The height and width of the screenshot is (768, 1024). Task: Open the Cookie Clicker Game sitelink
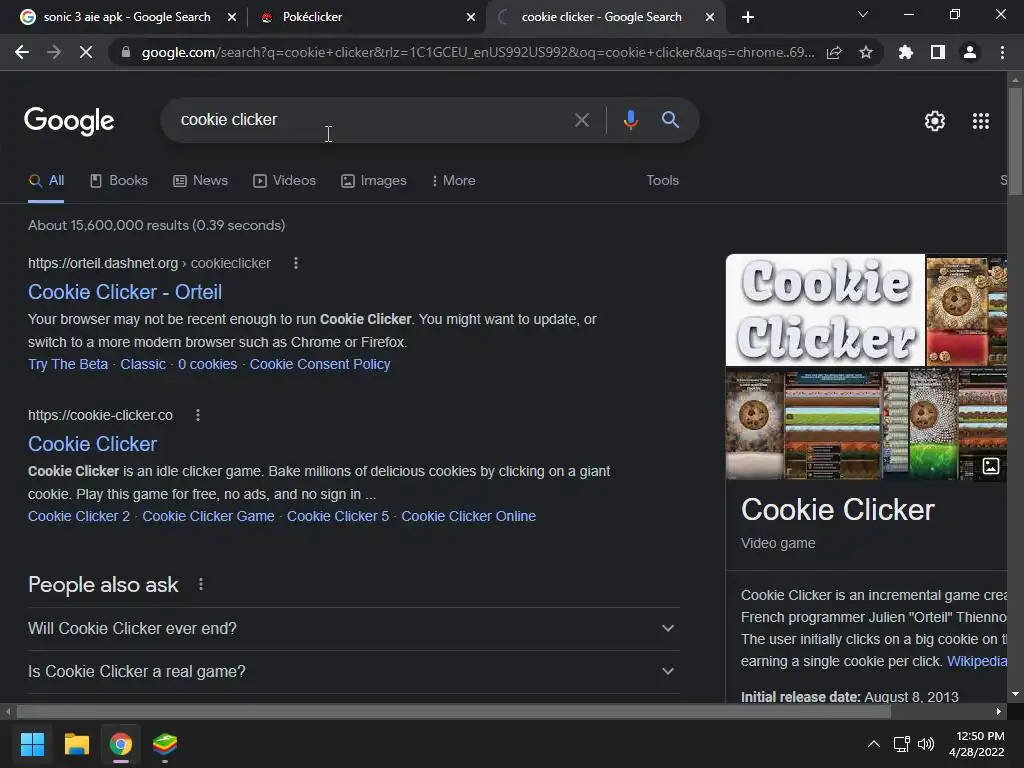(208, 516)
